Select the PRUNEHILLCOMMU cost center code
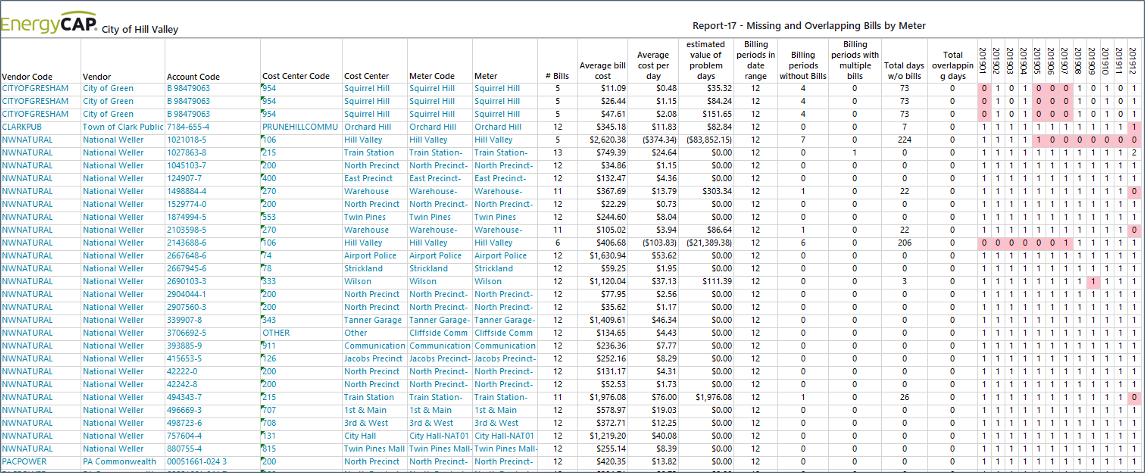Image resolution: width=1145 pixels, height=473 pixels. point(298,127)
